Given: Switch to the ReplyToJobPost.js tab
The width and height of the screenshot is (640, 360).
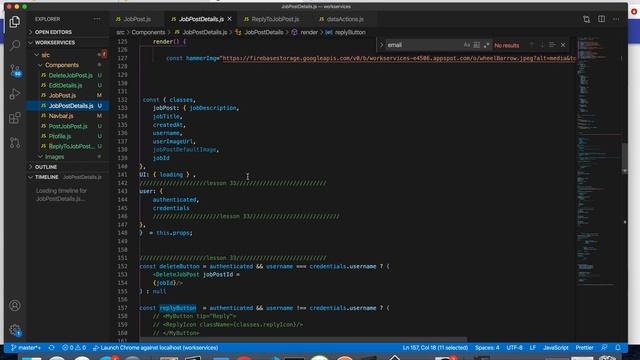Looking at the screenshot, I should [275, 19].
